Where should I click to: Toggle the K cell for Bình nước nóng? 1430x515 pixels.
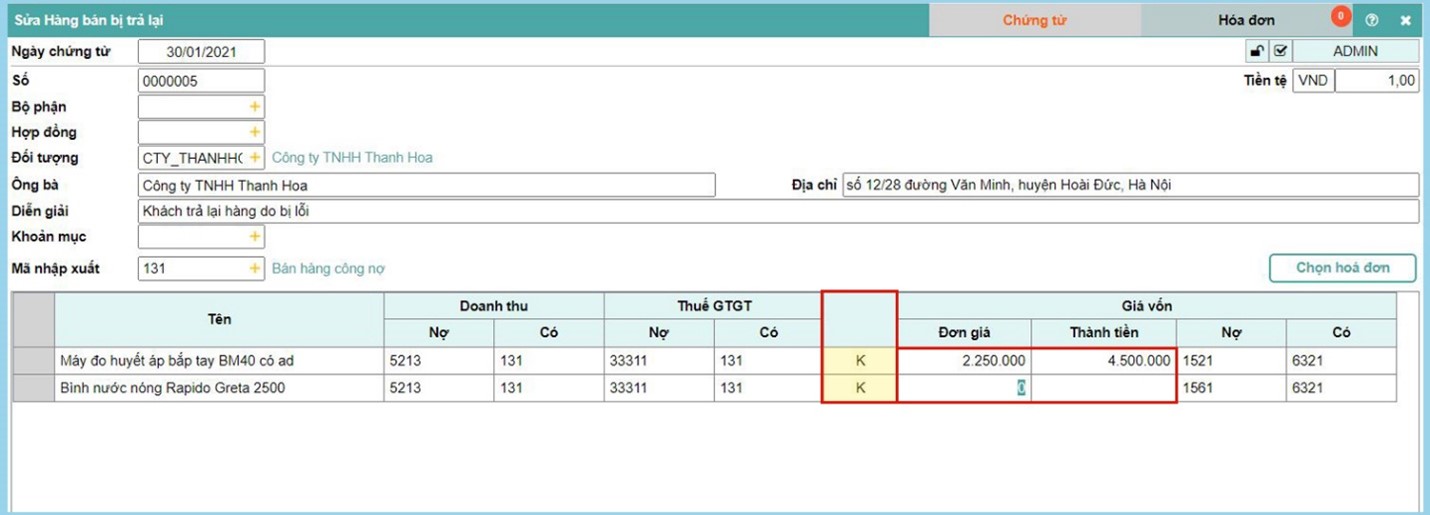coord(859,389)
